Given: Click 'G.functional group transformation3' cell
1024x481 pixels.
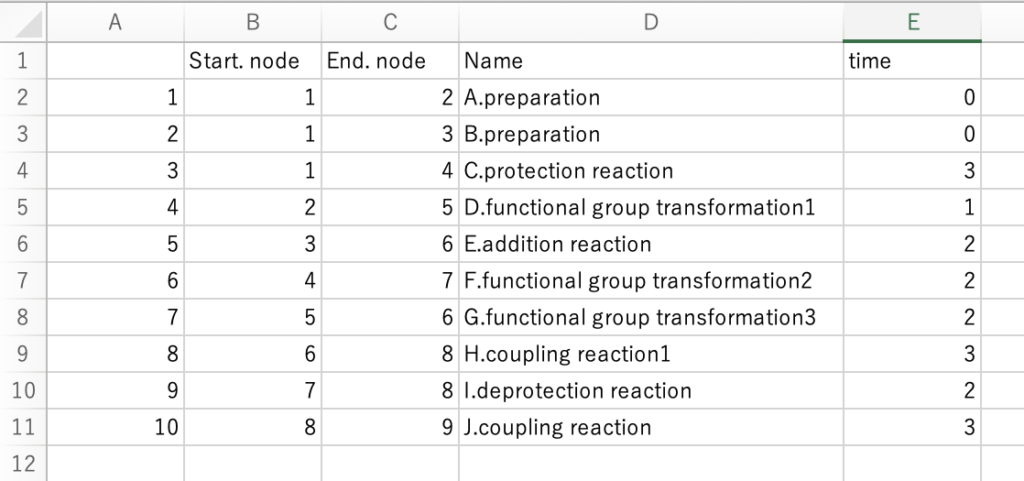Looking at the screenshot, I should tap(650, 318).
